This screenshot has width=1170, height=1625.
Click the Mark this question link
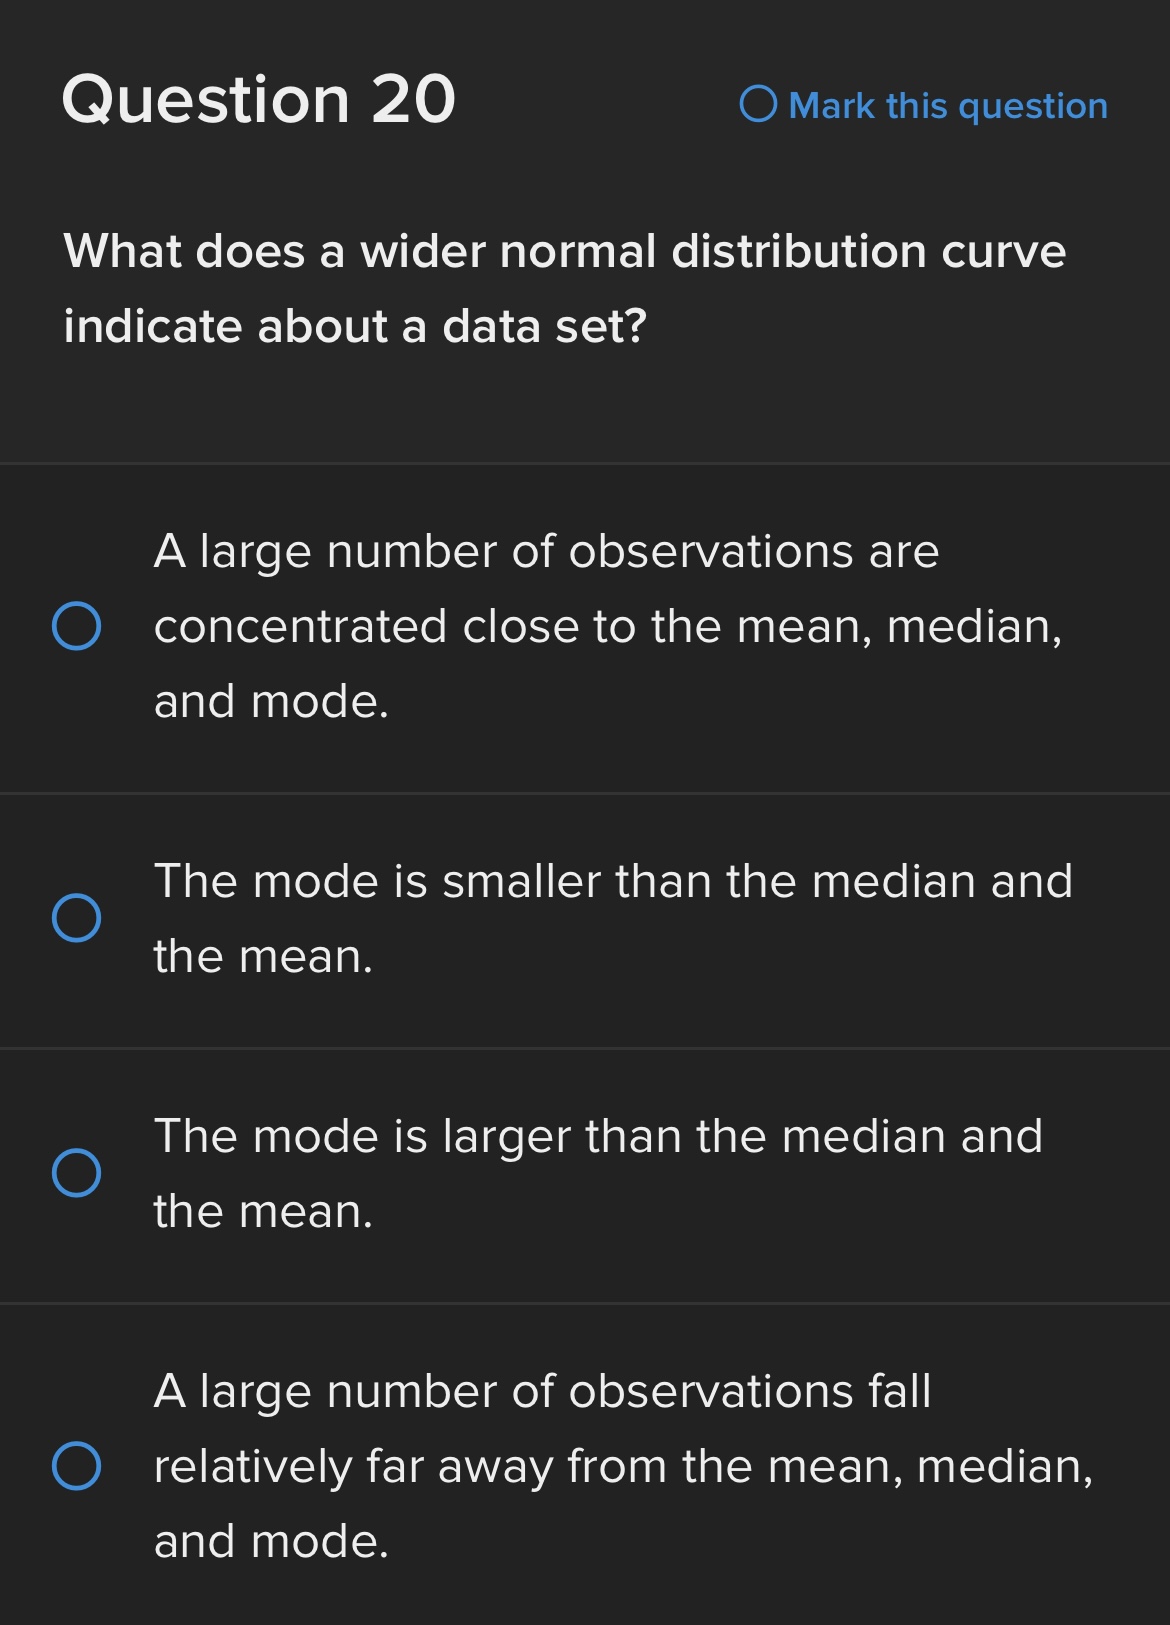(945, 106)
